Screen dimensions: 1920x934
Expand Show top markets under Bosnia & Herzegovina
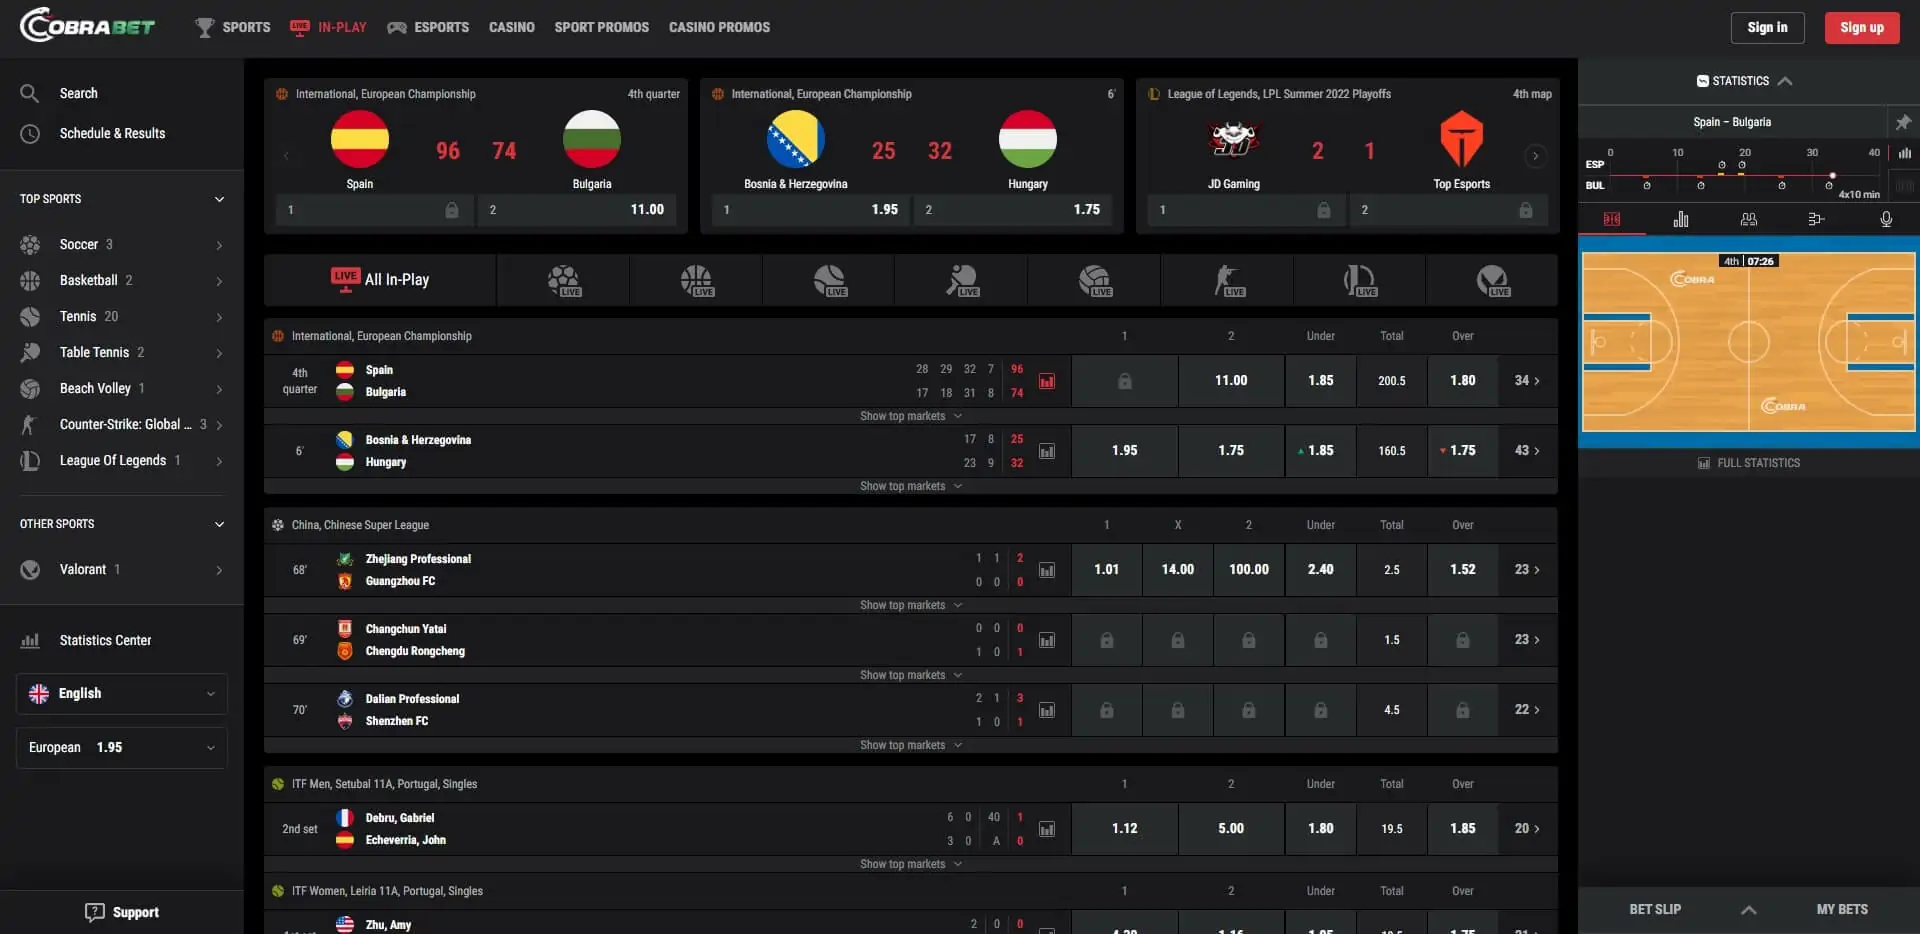[x=910, y=486]
